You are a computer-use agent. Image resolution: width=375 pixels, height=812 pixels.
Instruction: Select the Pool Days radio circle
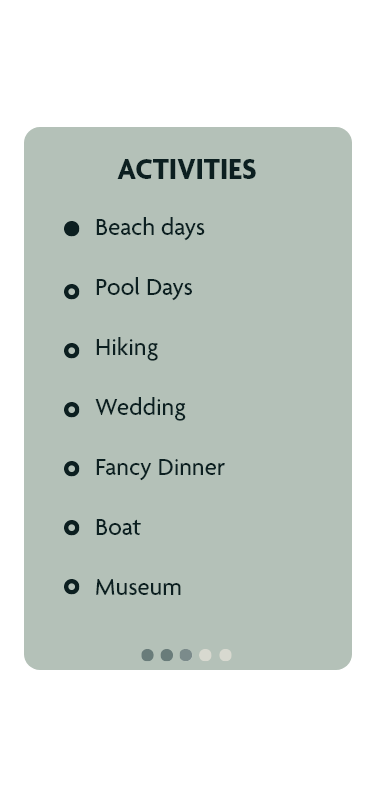coord(71,292)
